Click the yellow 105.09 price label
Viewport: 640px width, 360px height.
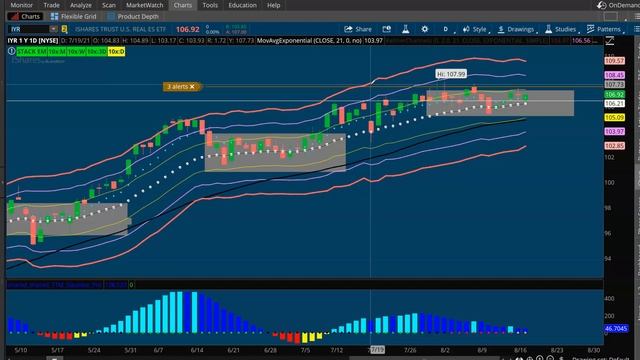(x=614, y=118)
